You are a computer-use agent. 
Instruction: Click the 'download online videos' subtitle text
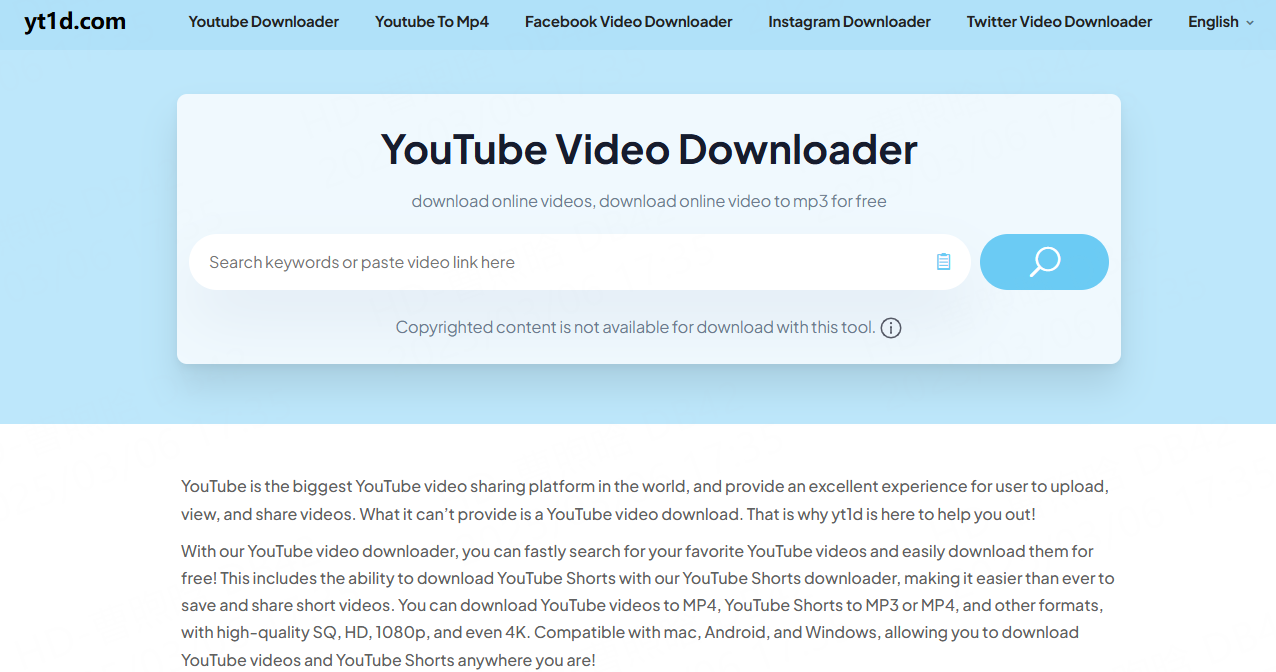[649, 201]
